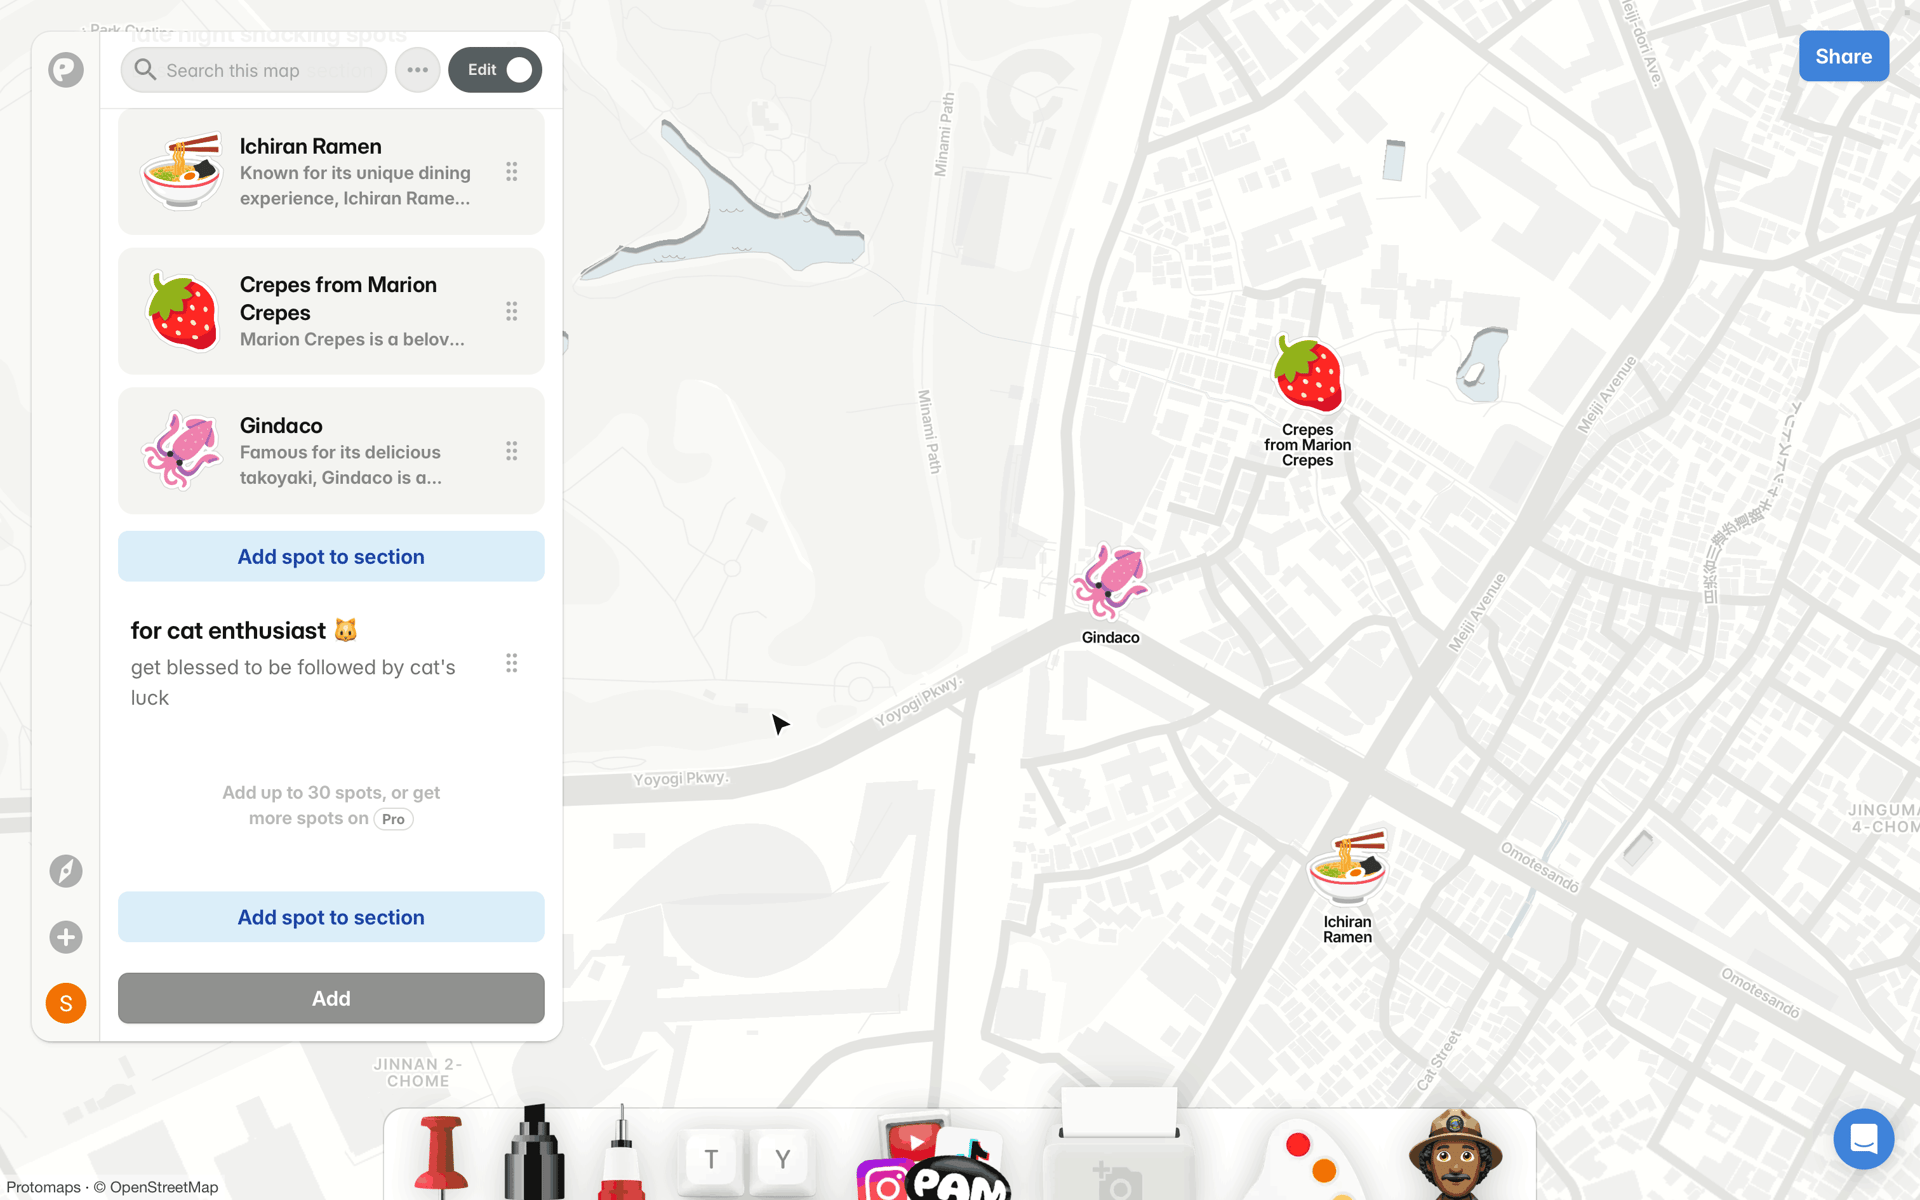Screen dimensions: 1920x1200
Task: Select the T Y keyboard text tool
Action: click(747, 1160)
